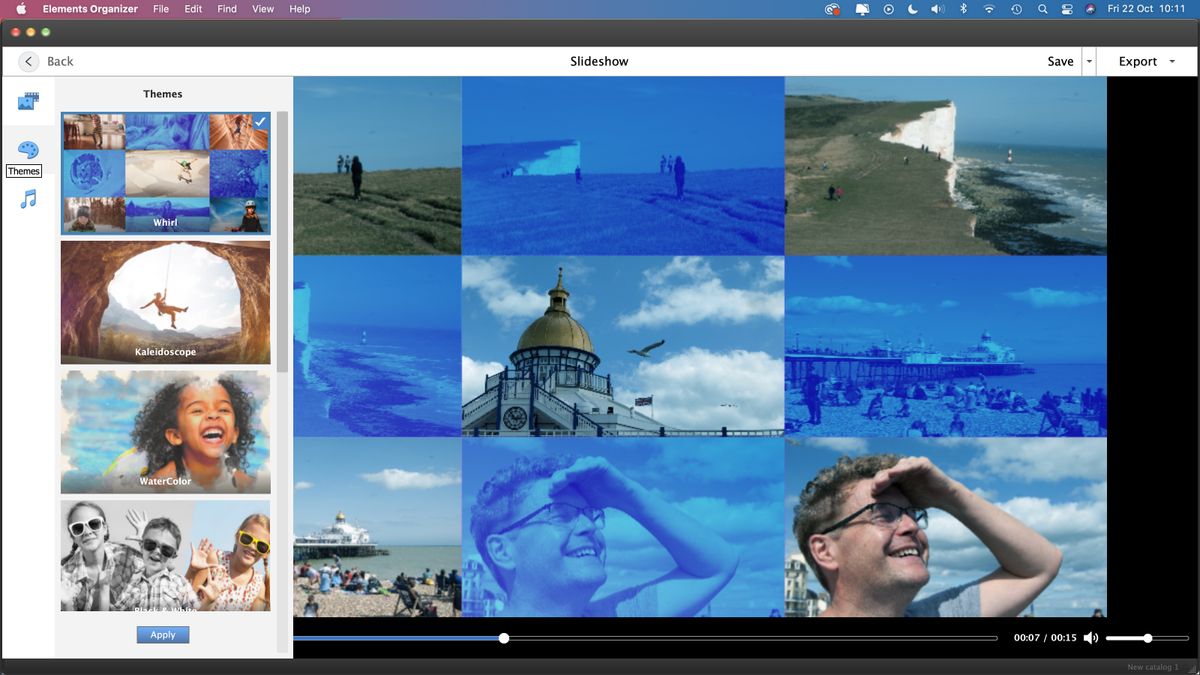Image resolution: width=1200 pixels, height=675 pixels.
Task: Expand the Export dropdown arrow
Action: [x=1172, y=61]
